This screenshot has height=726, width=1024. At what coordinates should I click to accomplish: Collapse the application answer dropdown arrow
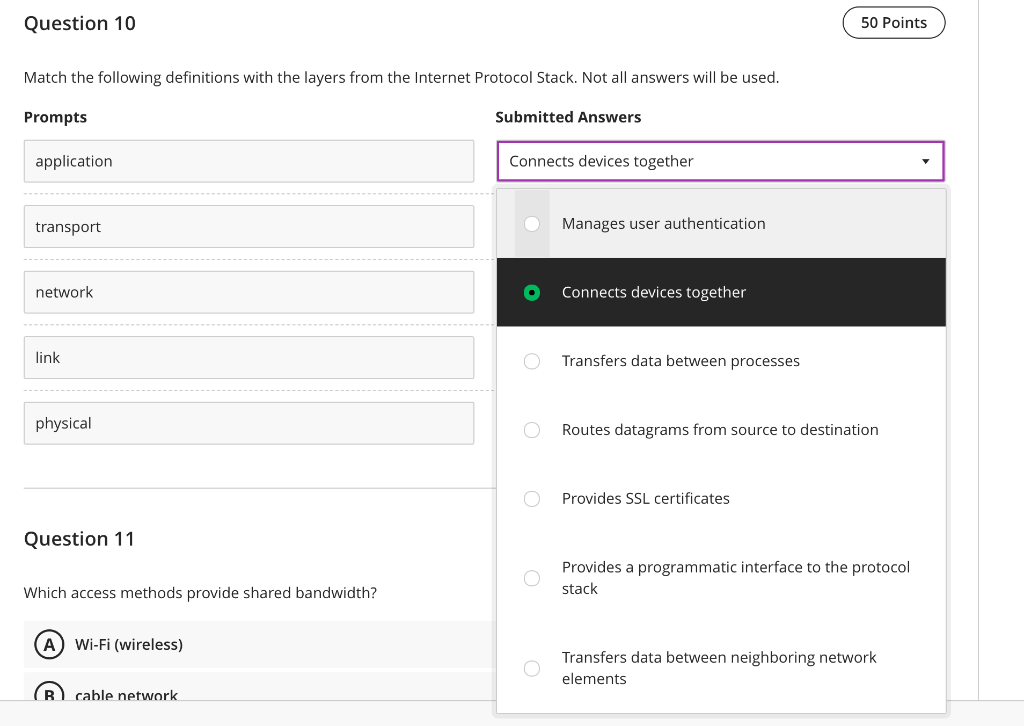tap(925, 161)
